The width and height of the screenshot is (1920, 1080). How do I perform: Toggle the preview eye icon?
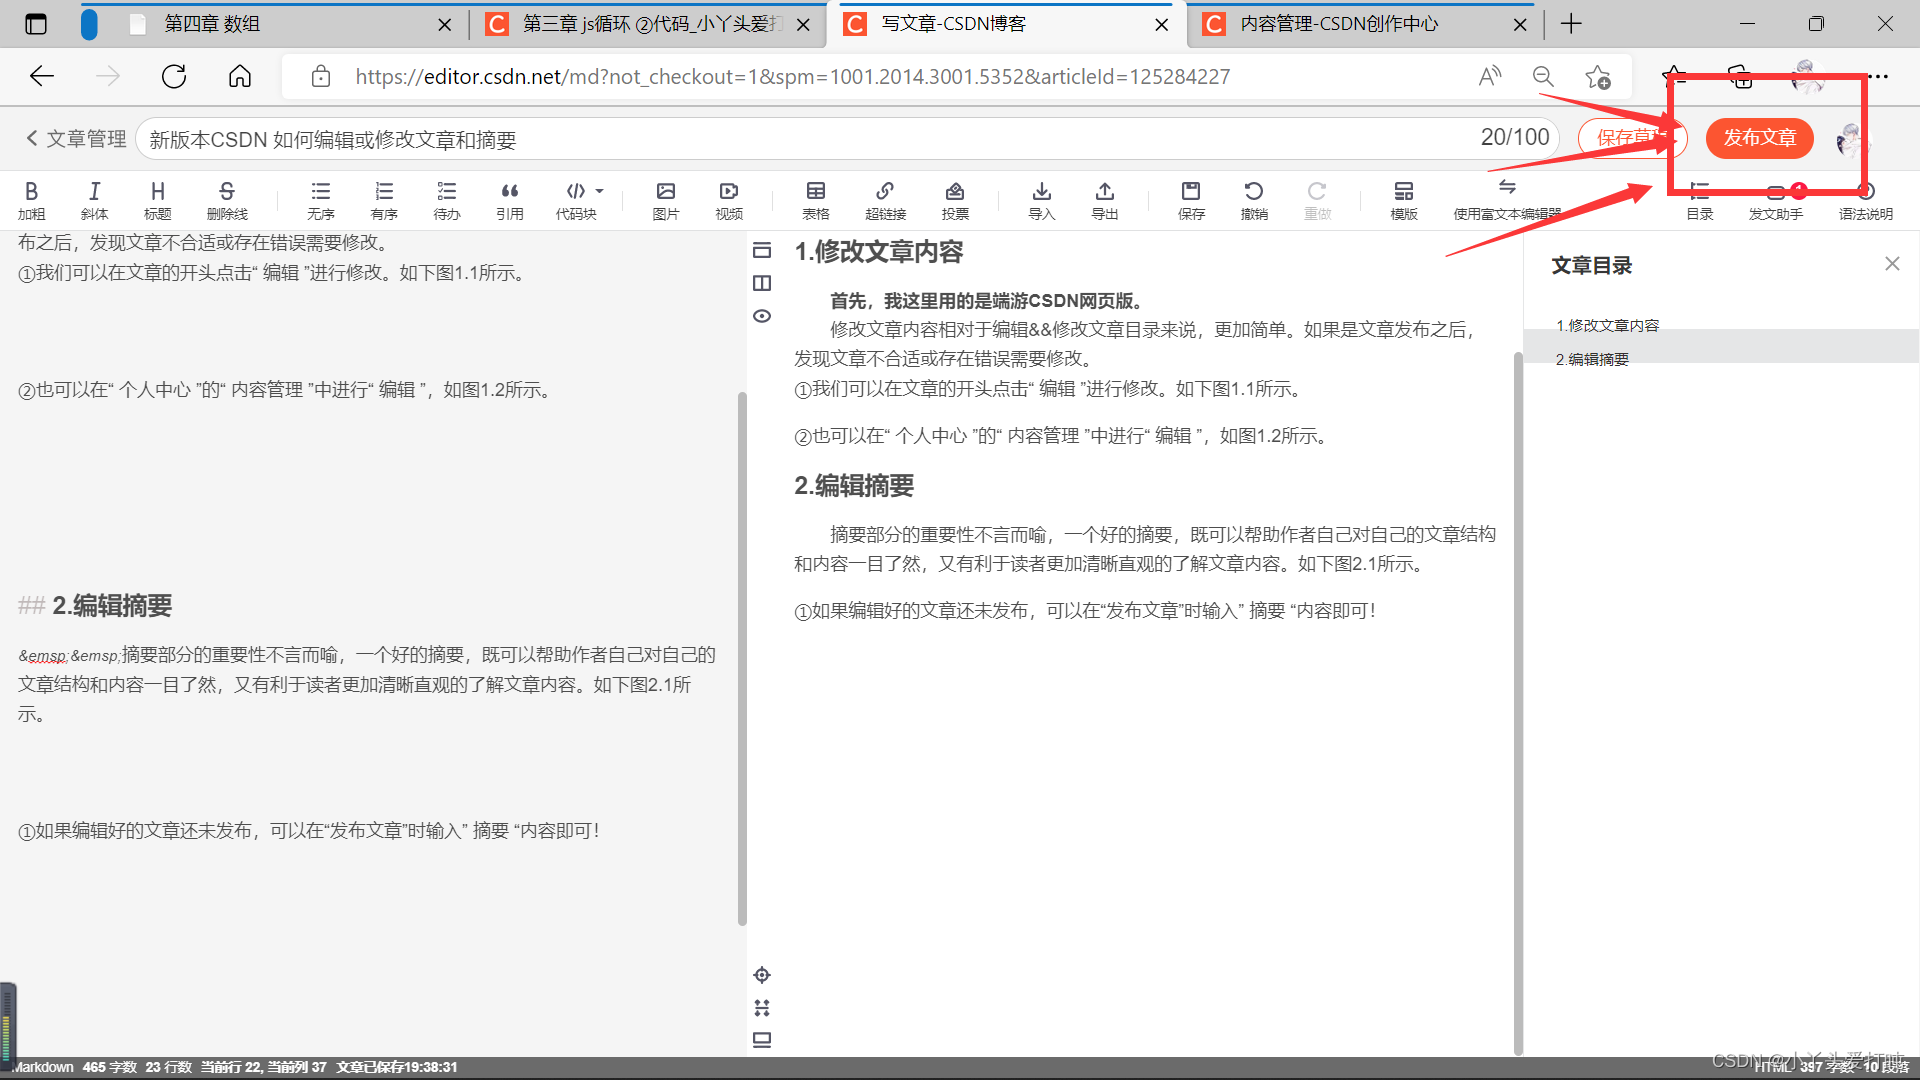762,316
